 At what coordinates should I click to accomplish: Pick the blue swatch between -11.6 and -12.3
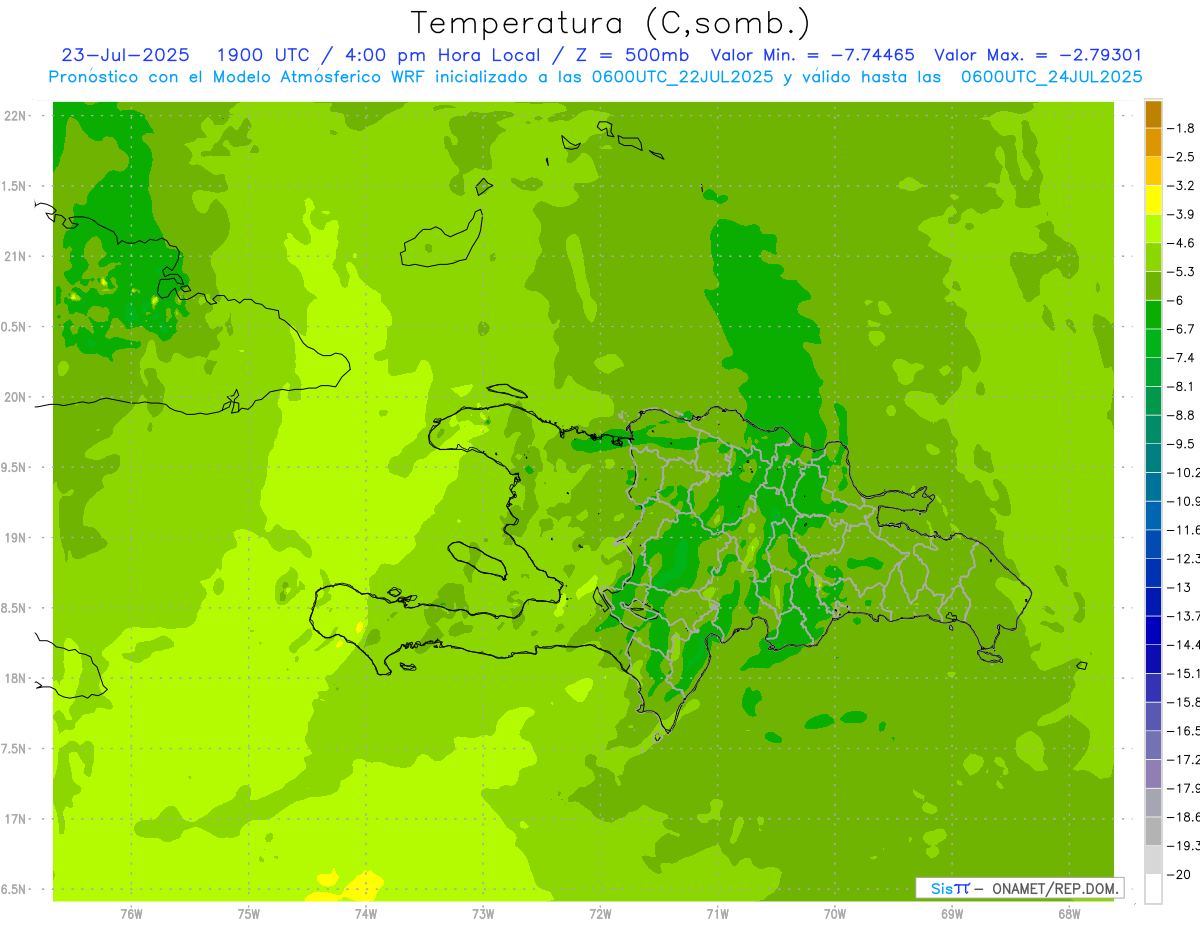[x=1153, y=544]
